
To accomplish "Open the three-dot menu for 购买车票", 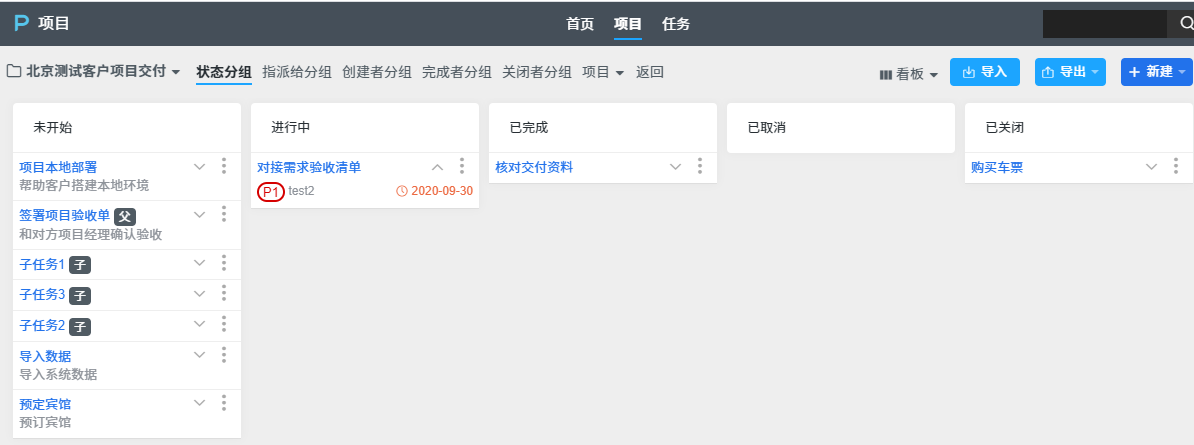I will [1176, 166].
